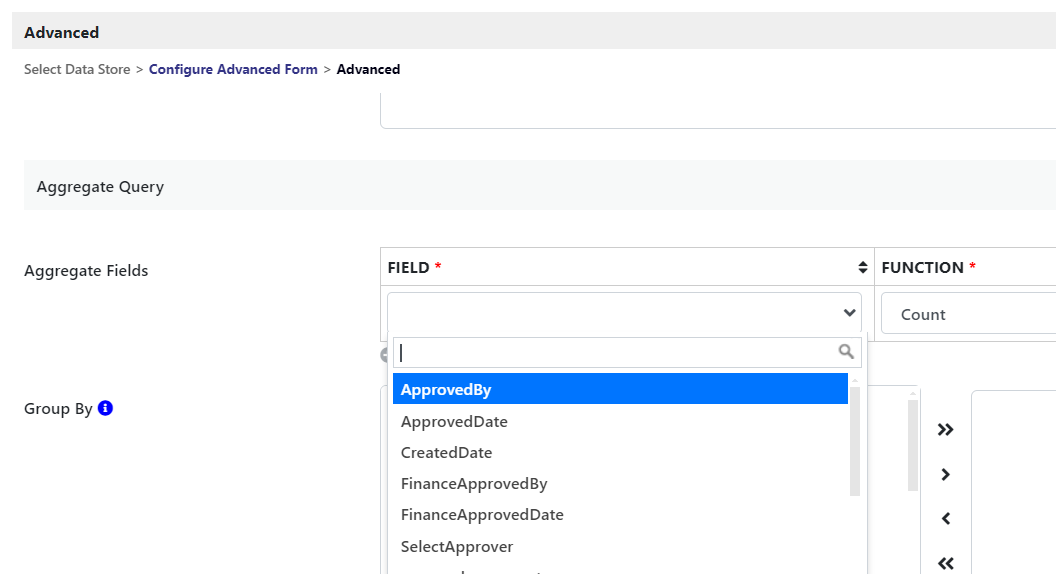
Task: Click the Aggregate Fields label
Action: (86, 271)
